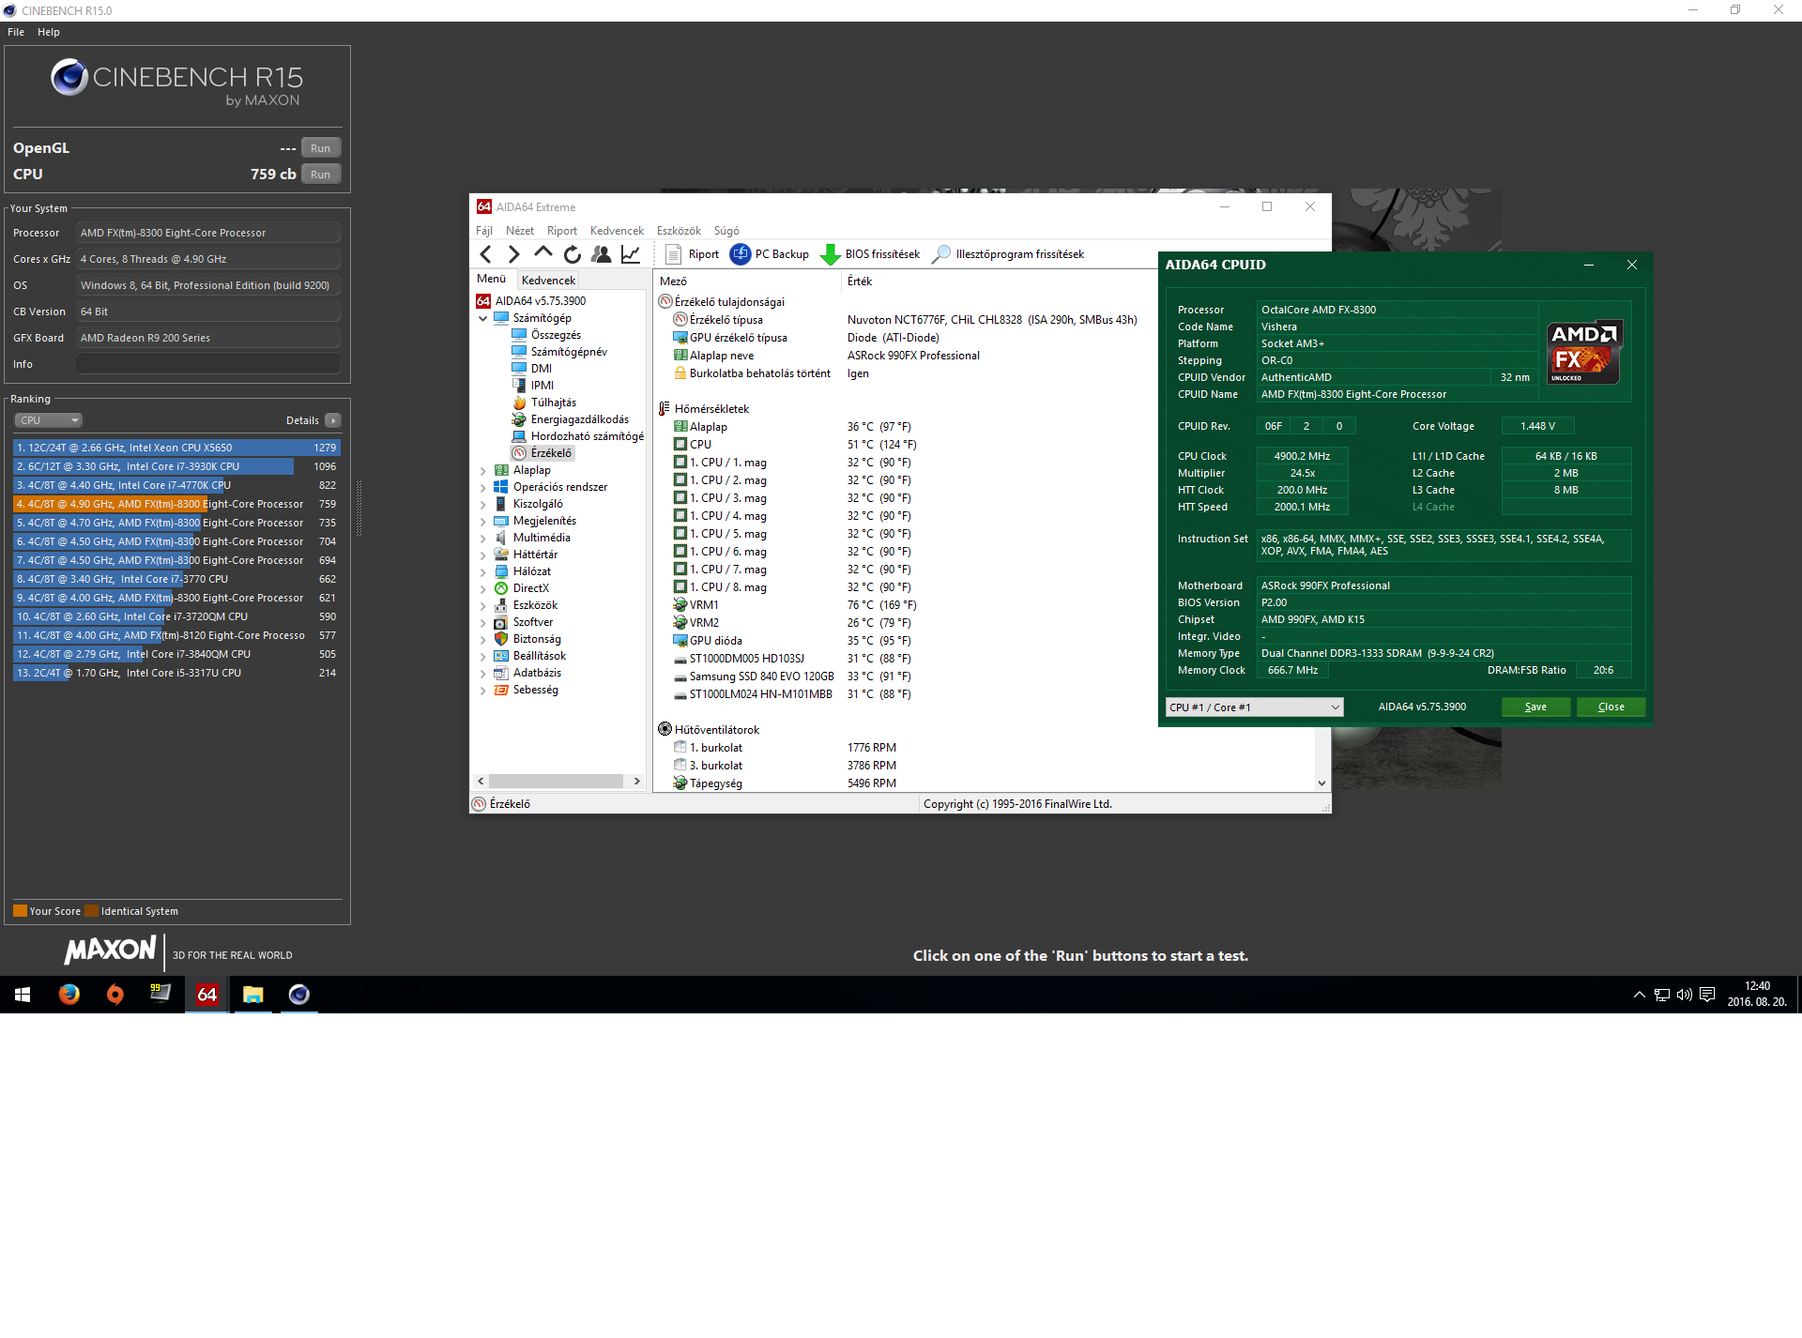1802x1338 pixels.
Task: Select the Core i7-3930K ranking entry
Action: pos(177,467)
